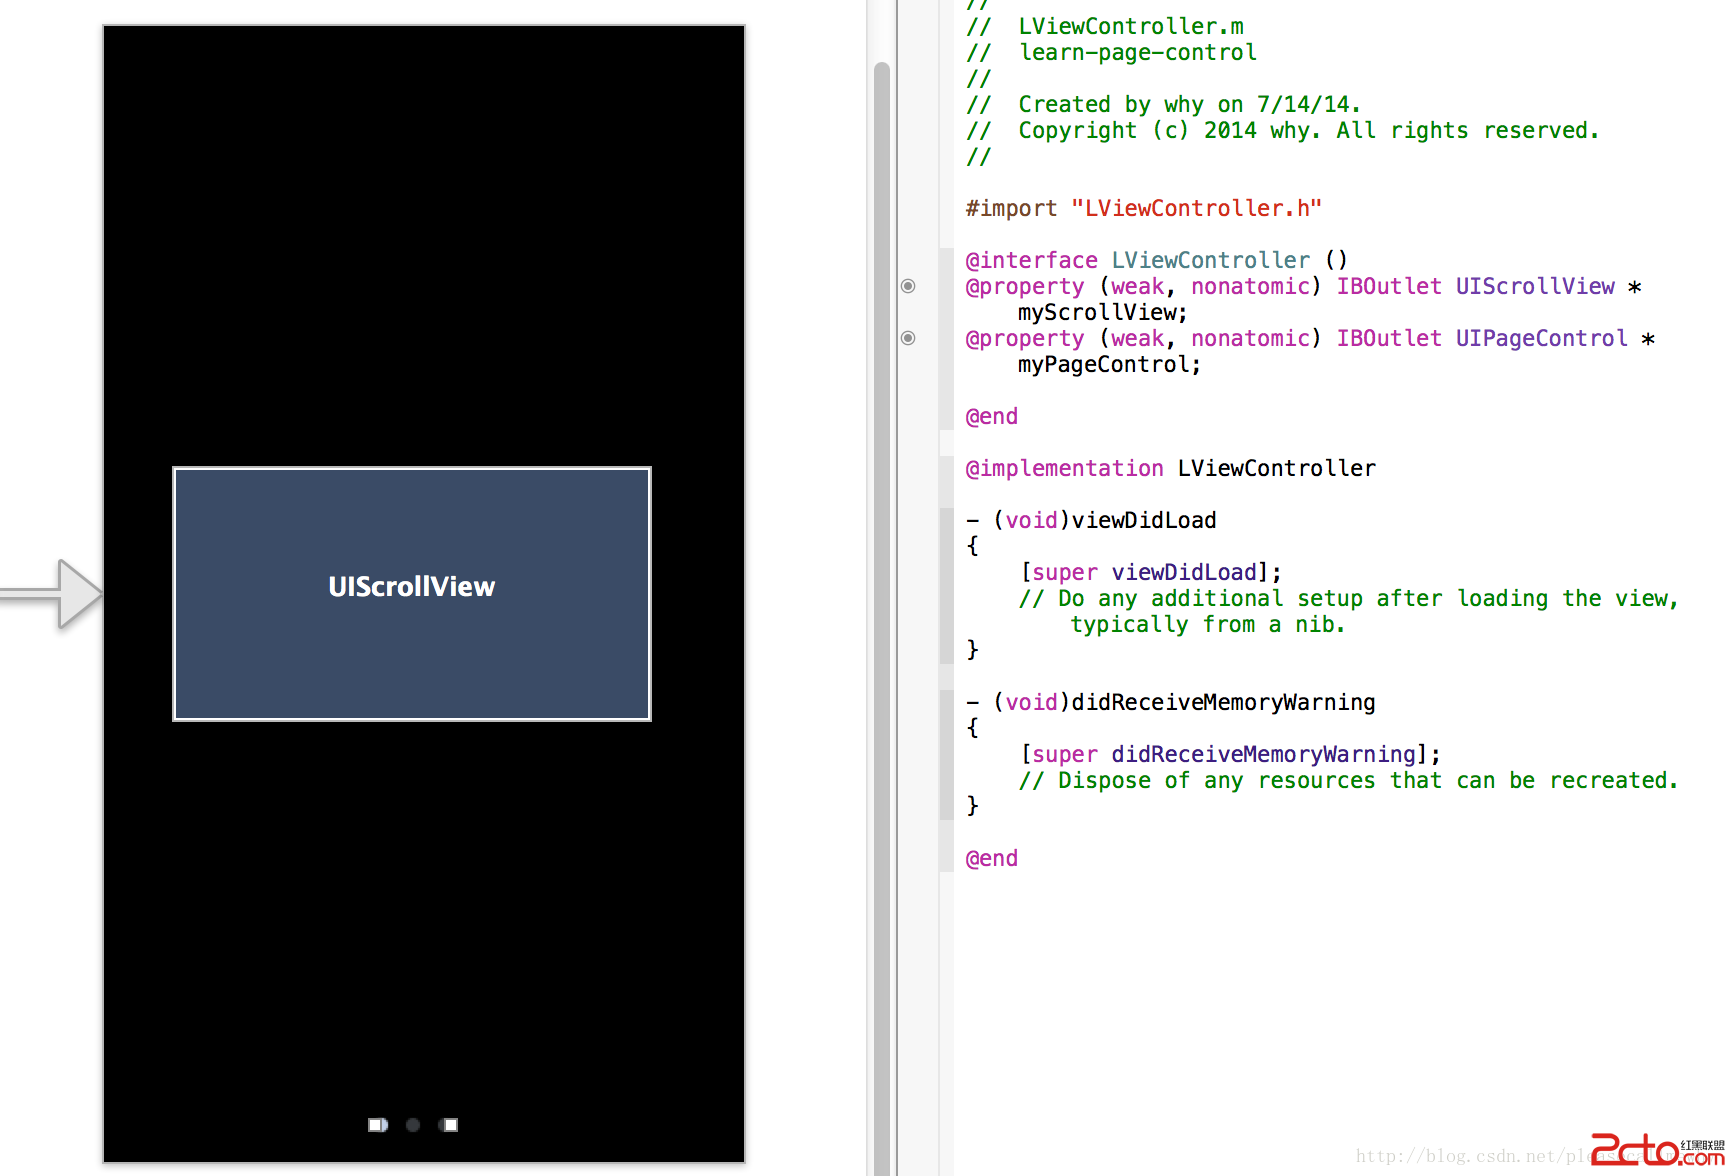Click the "LViewController.h" import string
The image size is (1728, 1176).
tap(1196, 209)
